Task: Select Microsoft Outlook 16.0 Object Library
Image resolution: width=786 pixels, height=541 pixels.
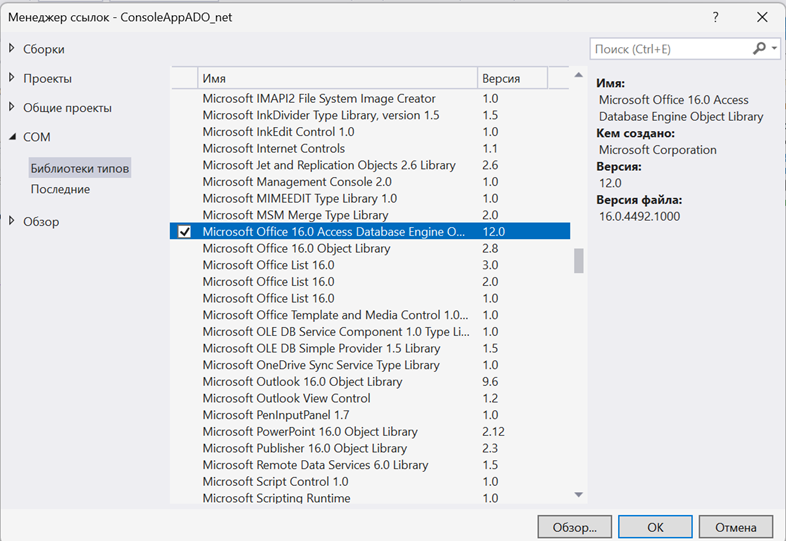Action: [302, 382]
